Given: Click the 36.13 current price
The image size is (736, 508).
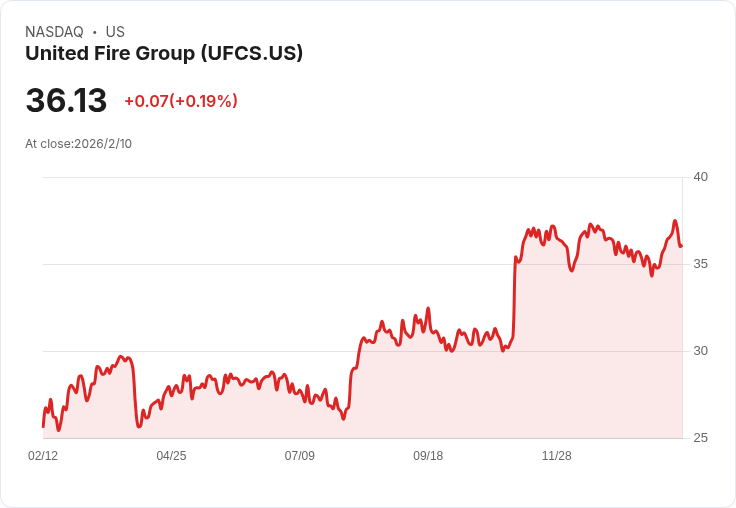Looking at the screenshot, I should [x=66, y=101].
